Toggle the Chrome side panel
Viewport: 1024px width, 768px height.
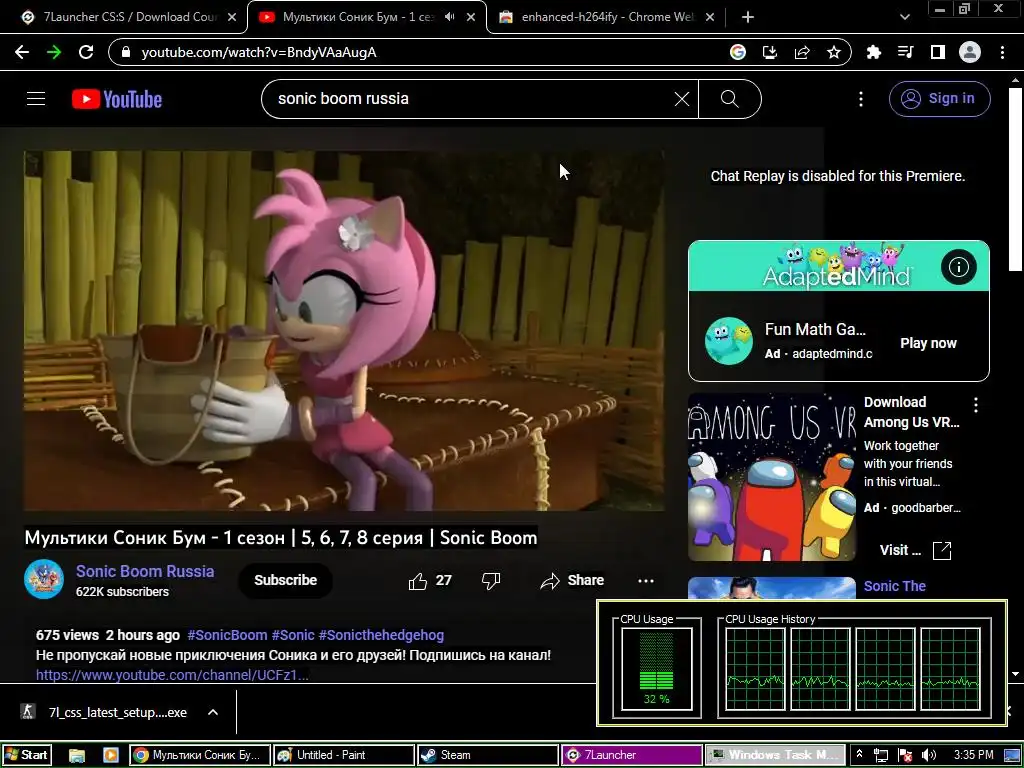point(938,52)
